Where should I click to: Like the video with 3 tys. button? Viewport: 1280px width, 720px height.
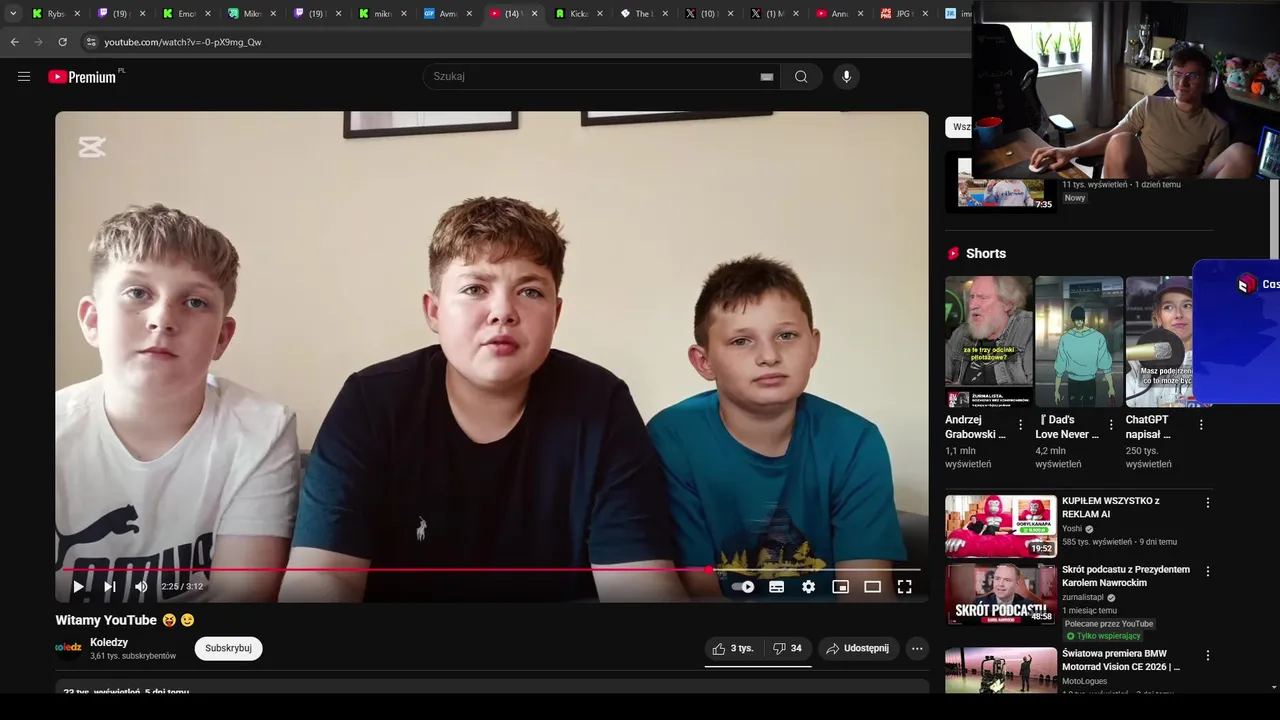[x=732, y=648]
